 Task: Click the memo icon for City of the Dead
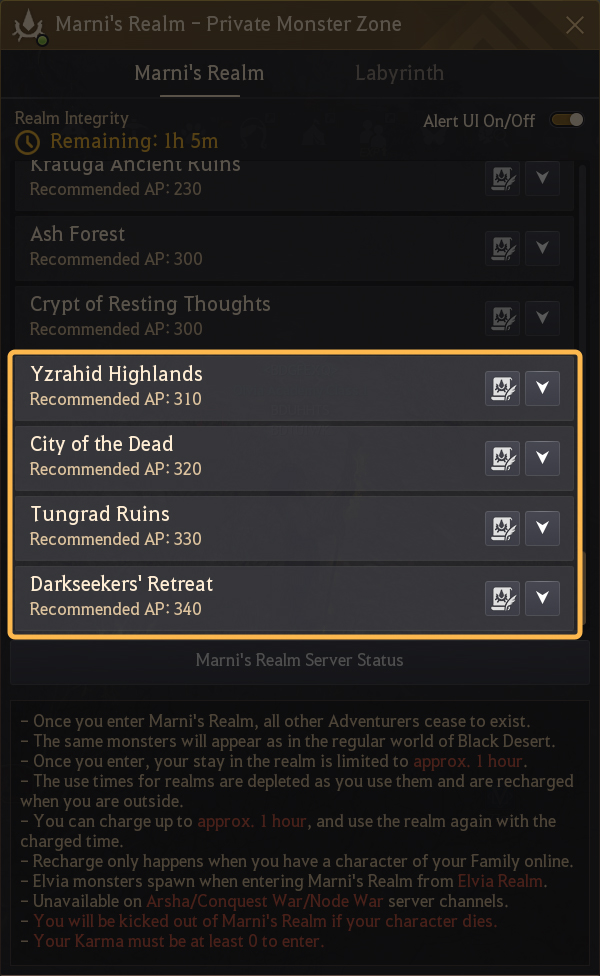503,458
